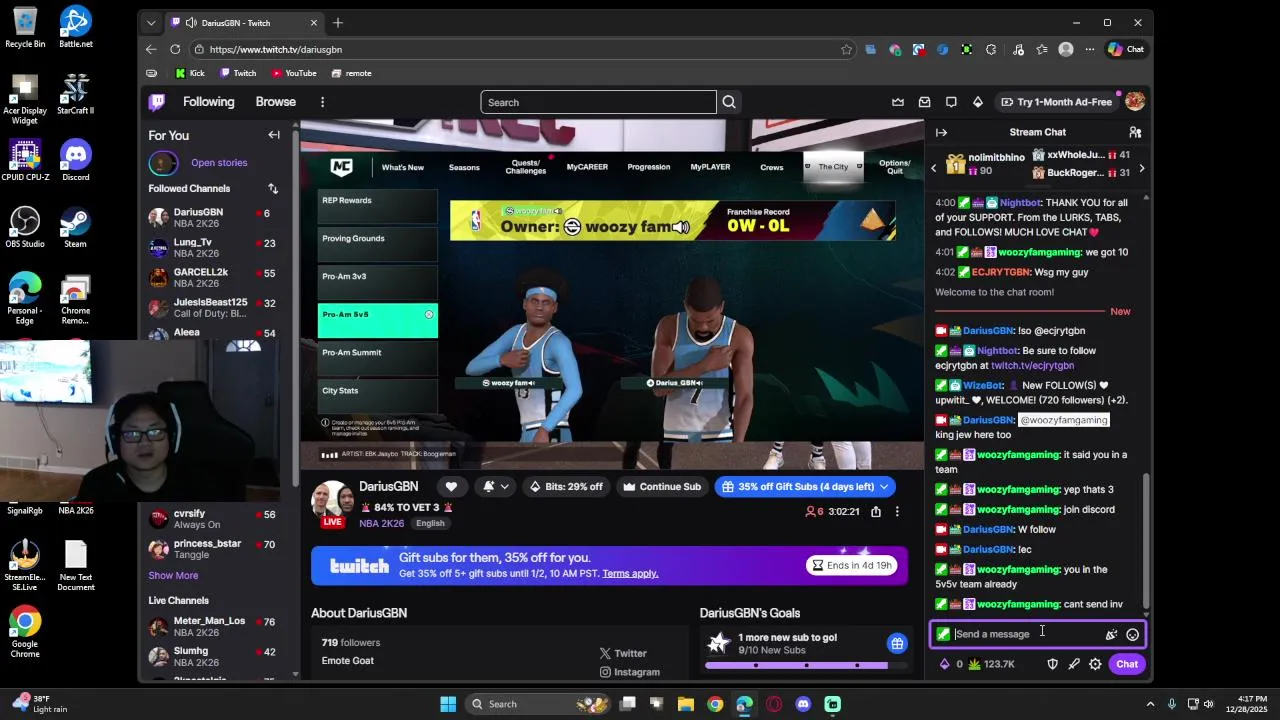Open moderator shield tools in chat
The width and height of the screenshot is (1280, 720).
click(1052, 664)
